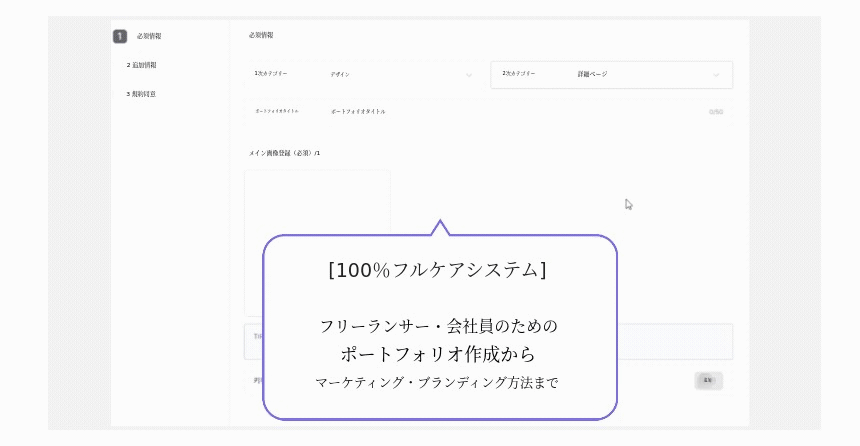
Task: Click the マーケティング・ブランディング方法まで line
Action: click(x=439, y=382)
